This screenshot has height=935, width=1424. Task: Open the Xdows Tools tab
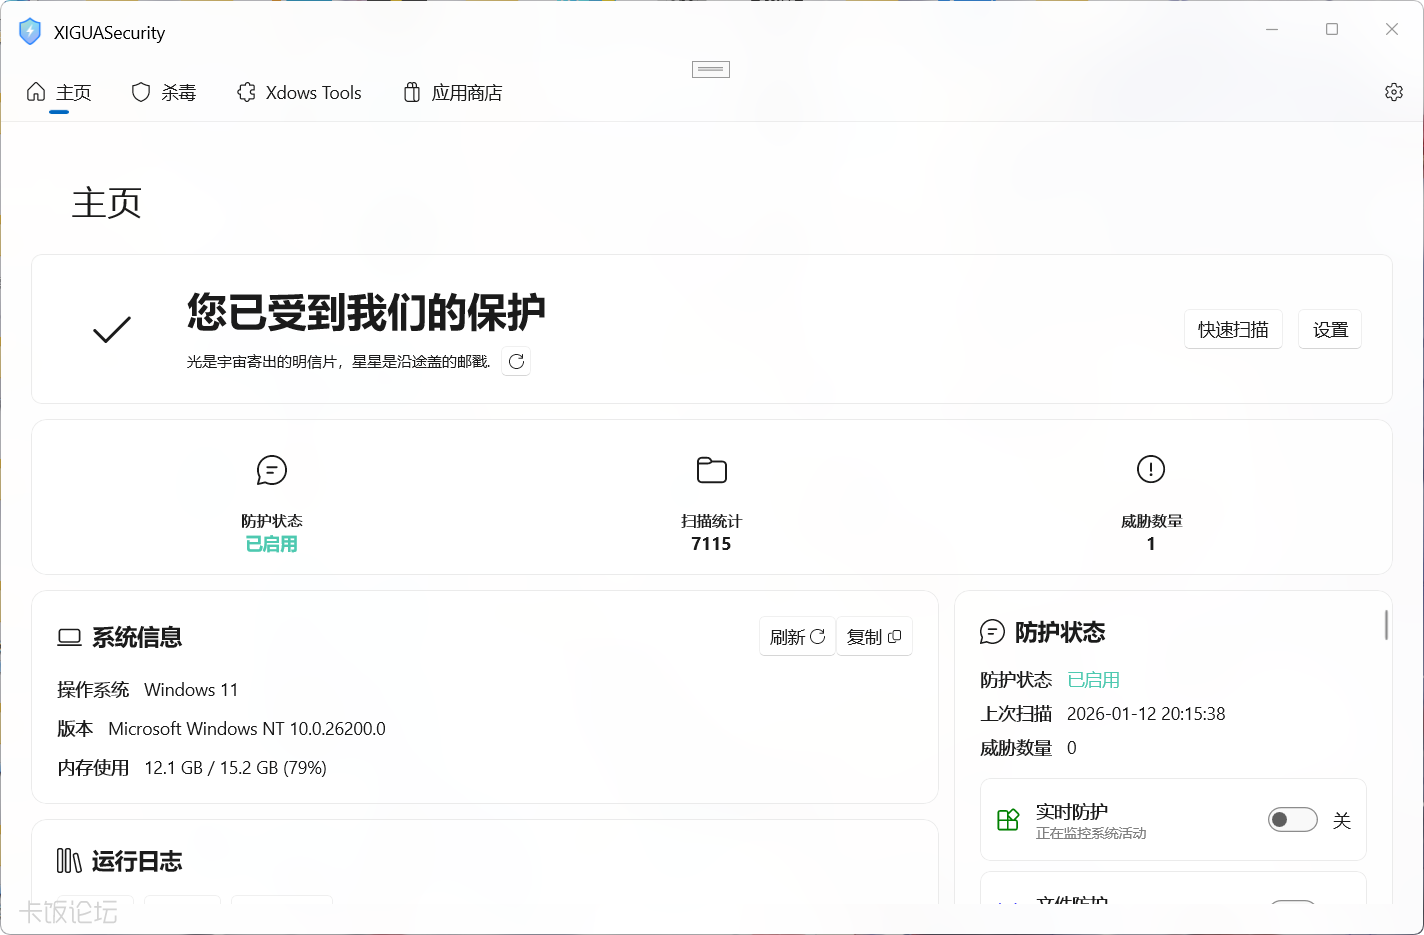pyautogui.click(x=299, y=93)
